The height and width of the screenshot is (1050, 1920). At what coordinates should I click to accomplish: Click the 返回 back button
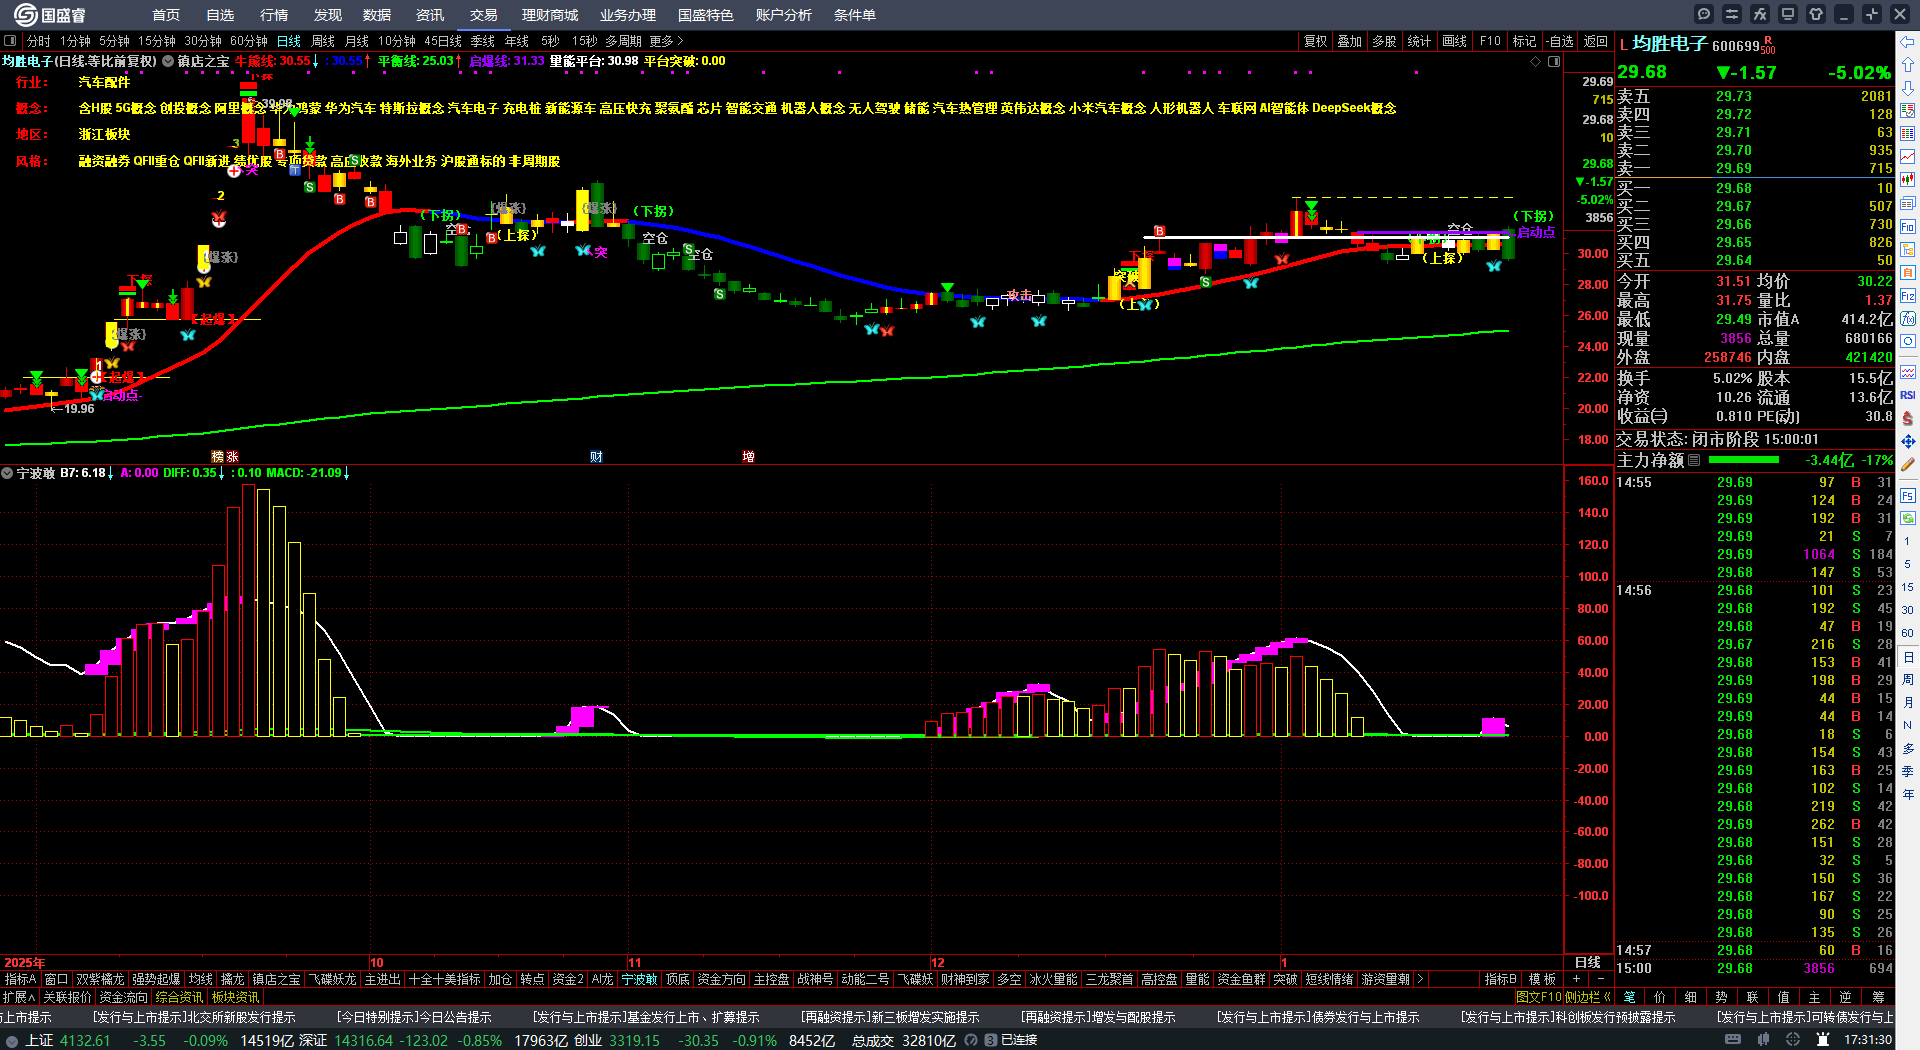1596,41
